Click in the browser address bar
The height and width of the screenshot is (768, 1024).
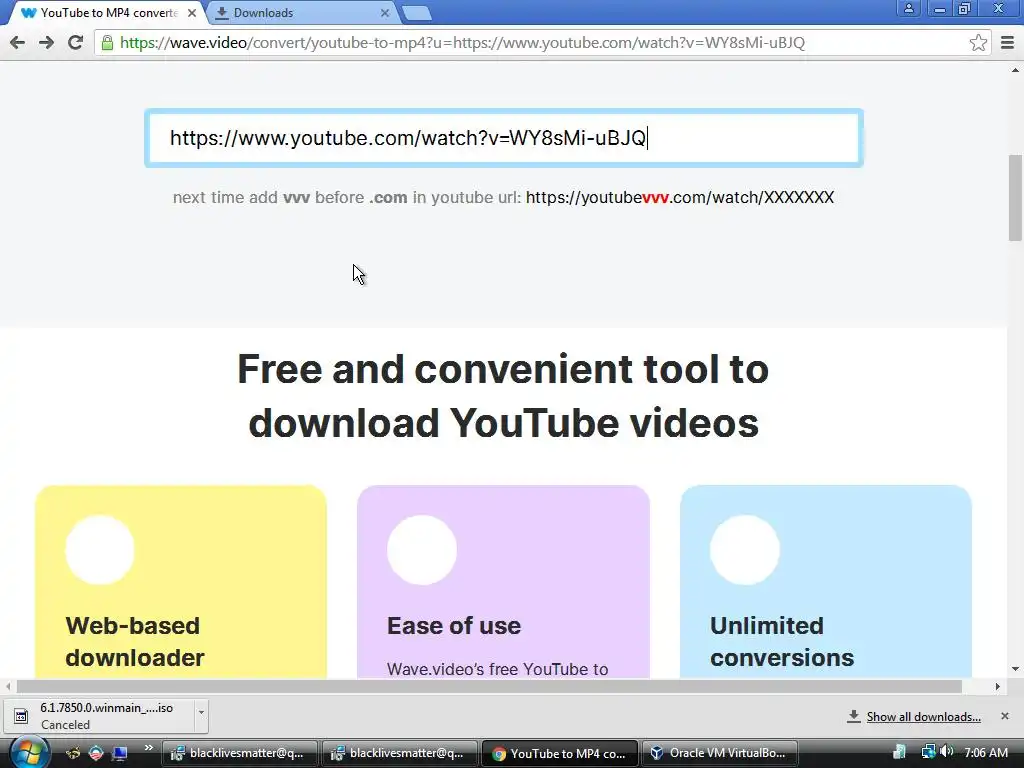click(x=542, y=43)
